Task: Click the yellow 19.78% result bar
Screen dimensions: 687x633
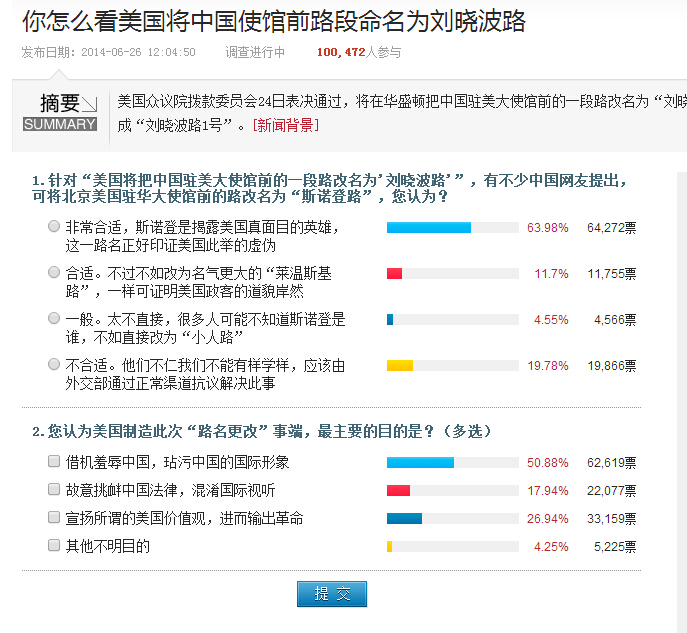Action: [x=400, y=366]
